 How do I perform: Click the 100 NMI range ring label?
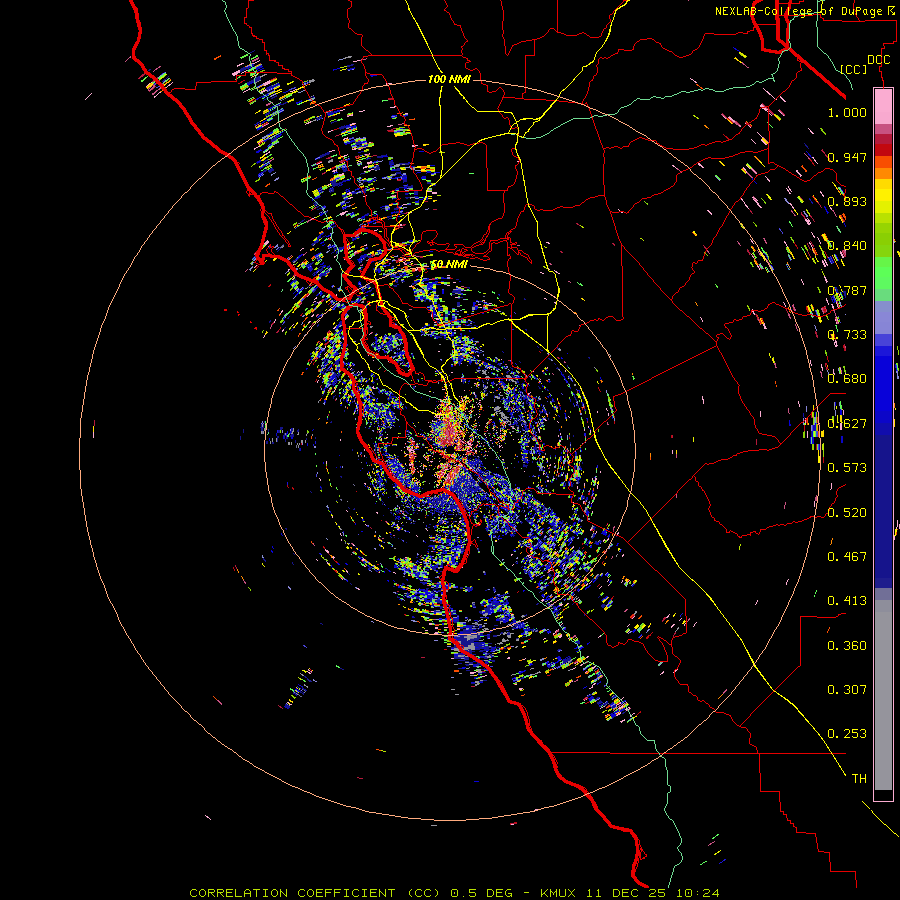[x=449, y=79]
